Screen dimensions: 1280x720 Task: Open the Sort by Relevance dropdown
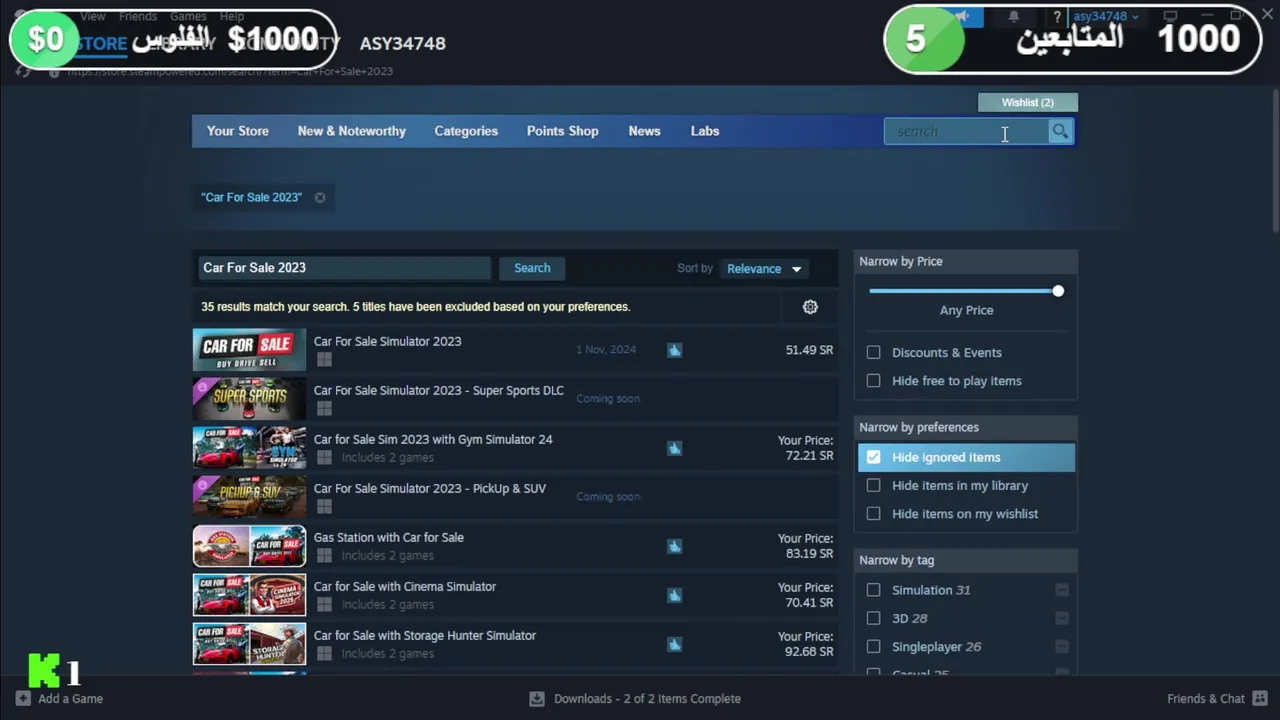pos(764,268)
